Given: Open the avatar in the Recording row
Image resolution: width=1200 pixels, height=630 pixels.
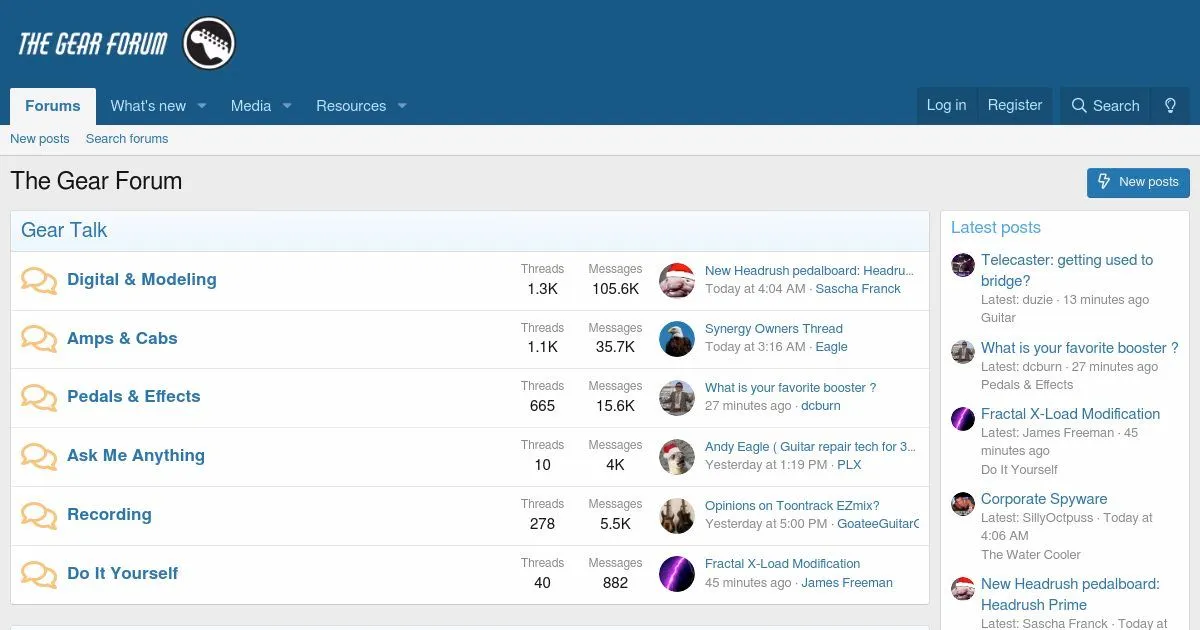Looking at the screenshot, I should tap(677, 516).
